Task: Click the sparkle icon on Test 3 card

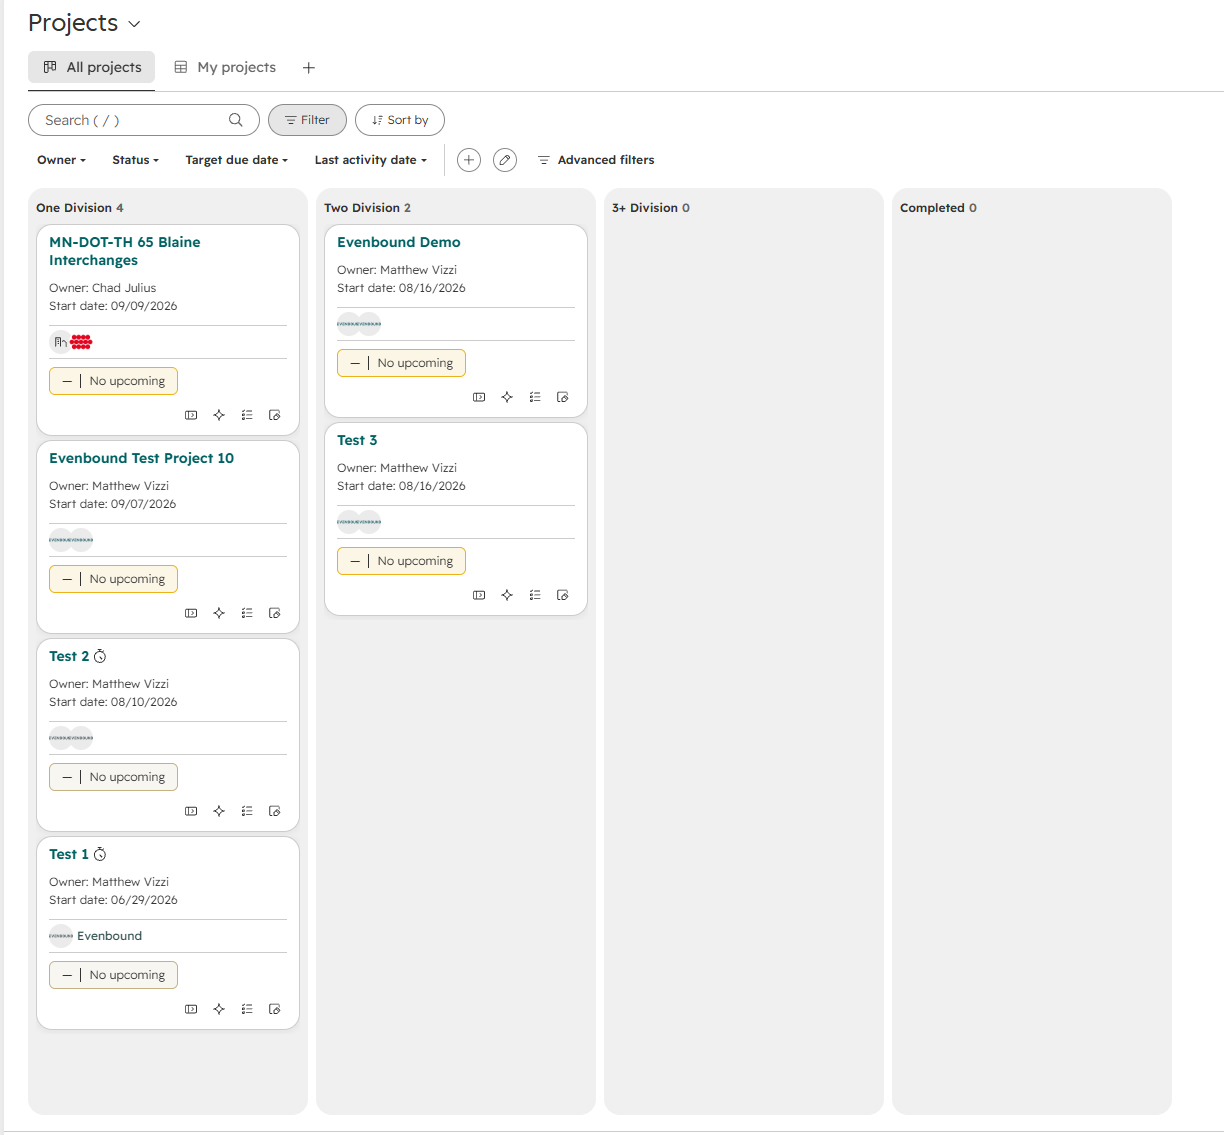Action: coord(507,595)
